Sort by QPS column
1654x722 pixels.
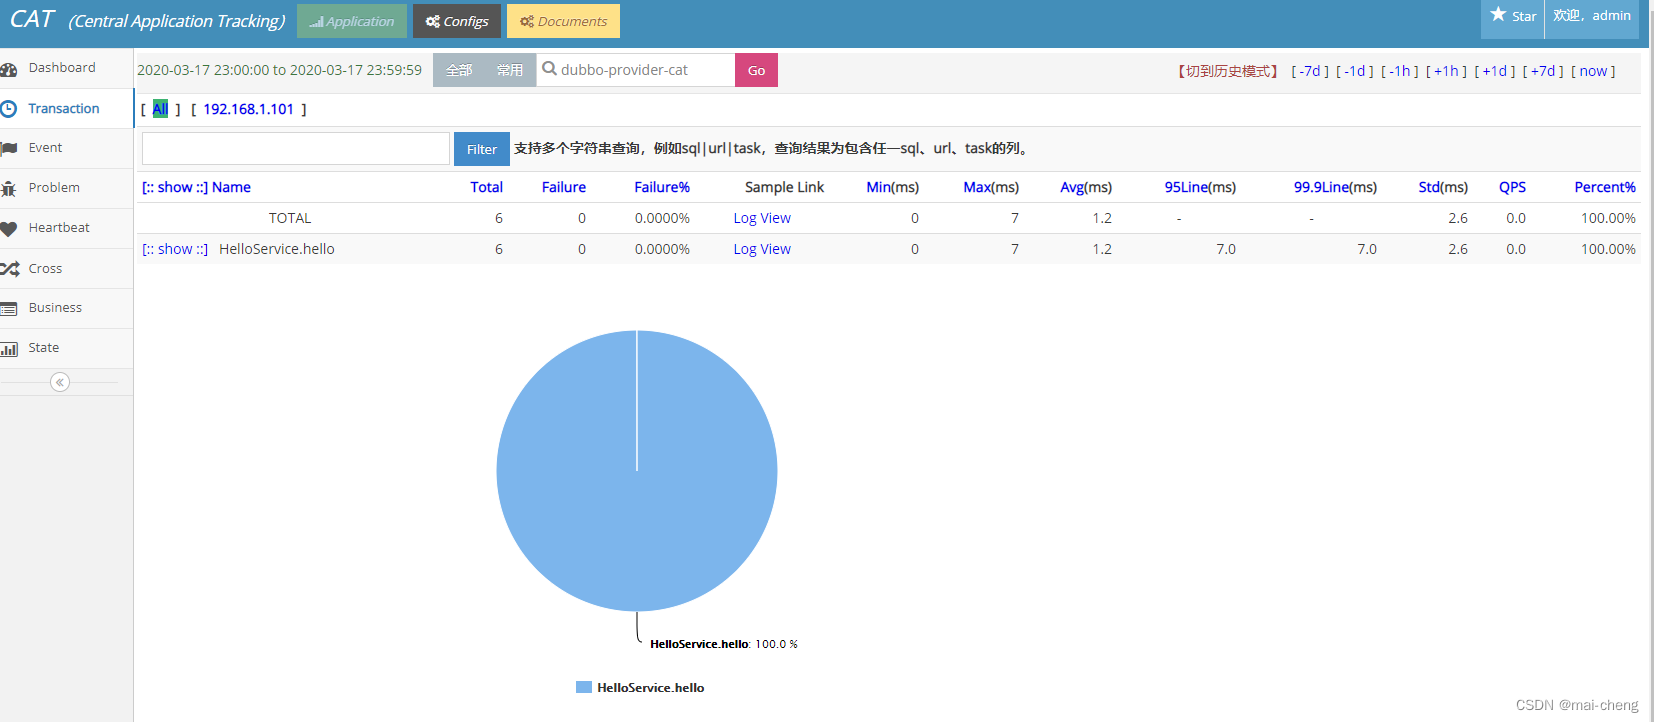tap(1512, 187)
